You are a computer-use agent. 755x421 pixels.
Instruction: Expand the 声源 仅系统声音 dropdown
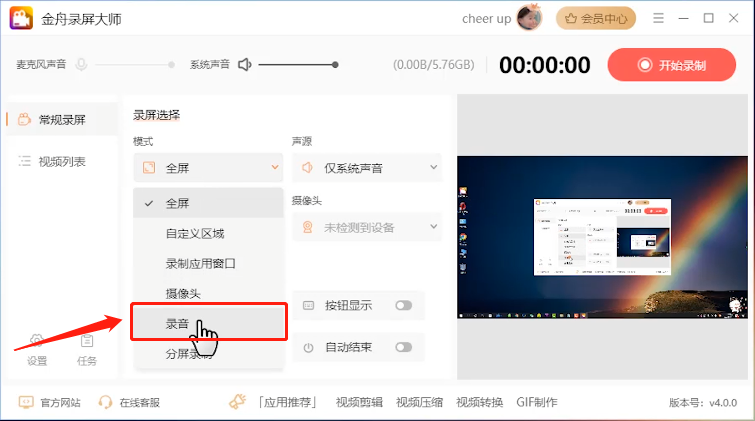click(367, 168)
